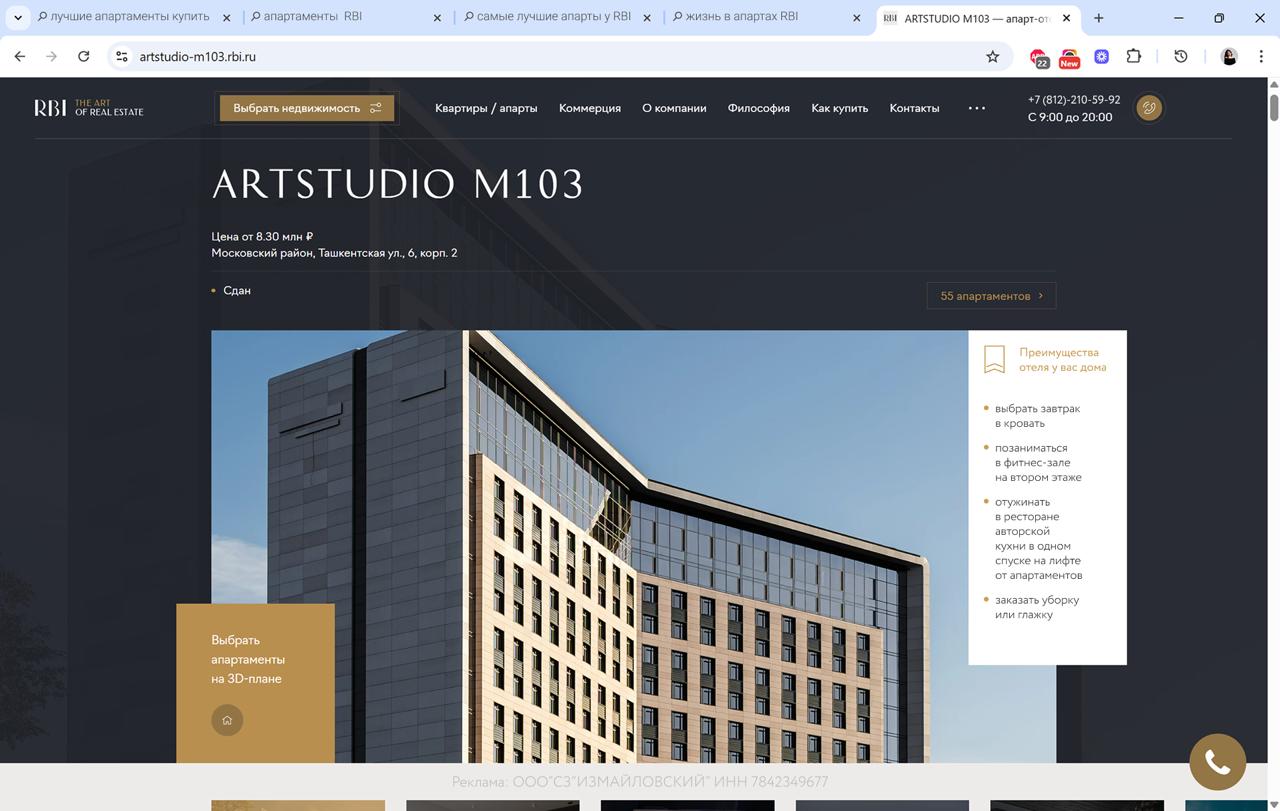Switch to the 'апартаменты RBI' tab
Viewport: 1280px width, 811px height.
(x=346, y=17)
